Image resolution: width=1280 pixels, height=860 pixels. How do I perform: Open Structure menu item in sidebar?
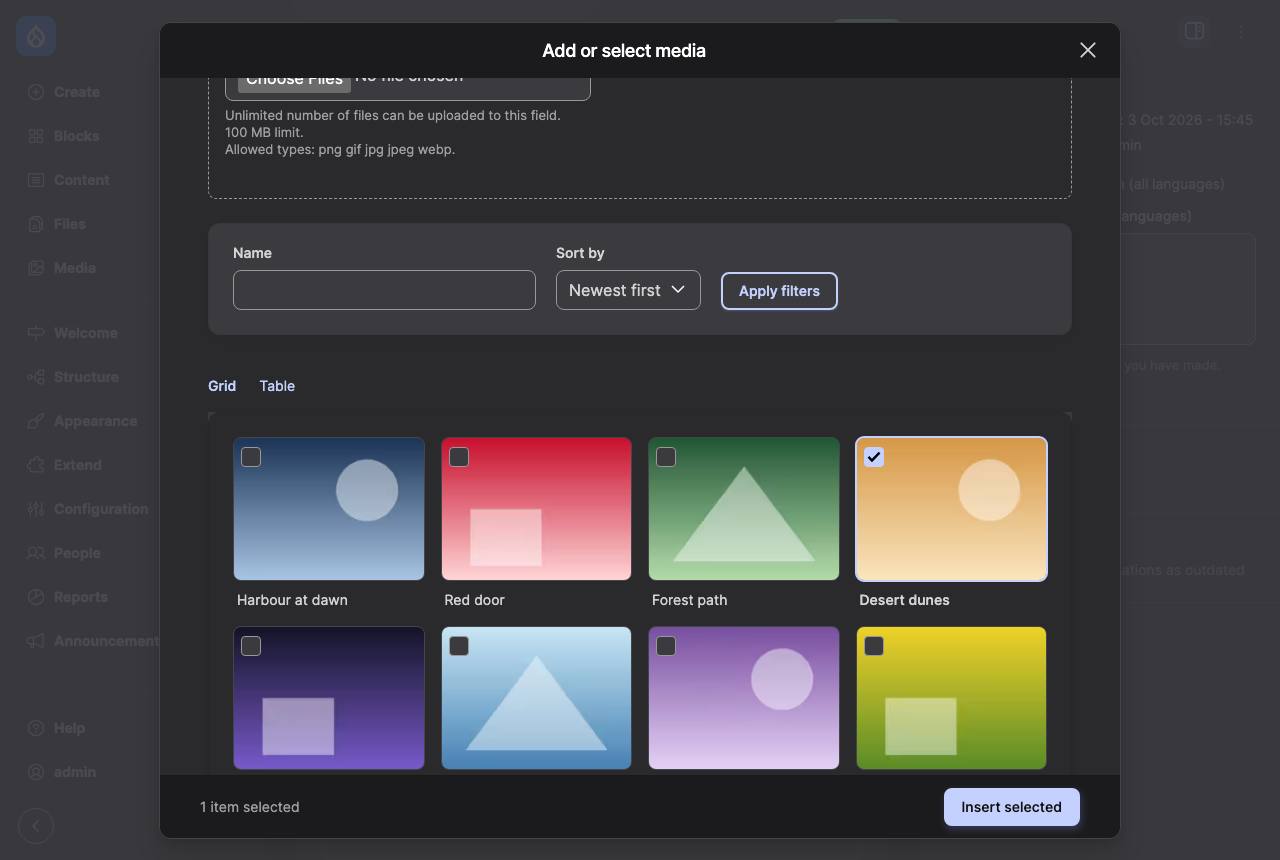[x=88, y=377]
